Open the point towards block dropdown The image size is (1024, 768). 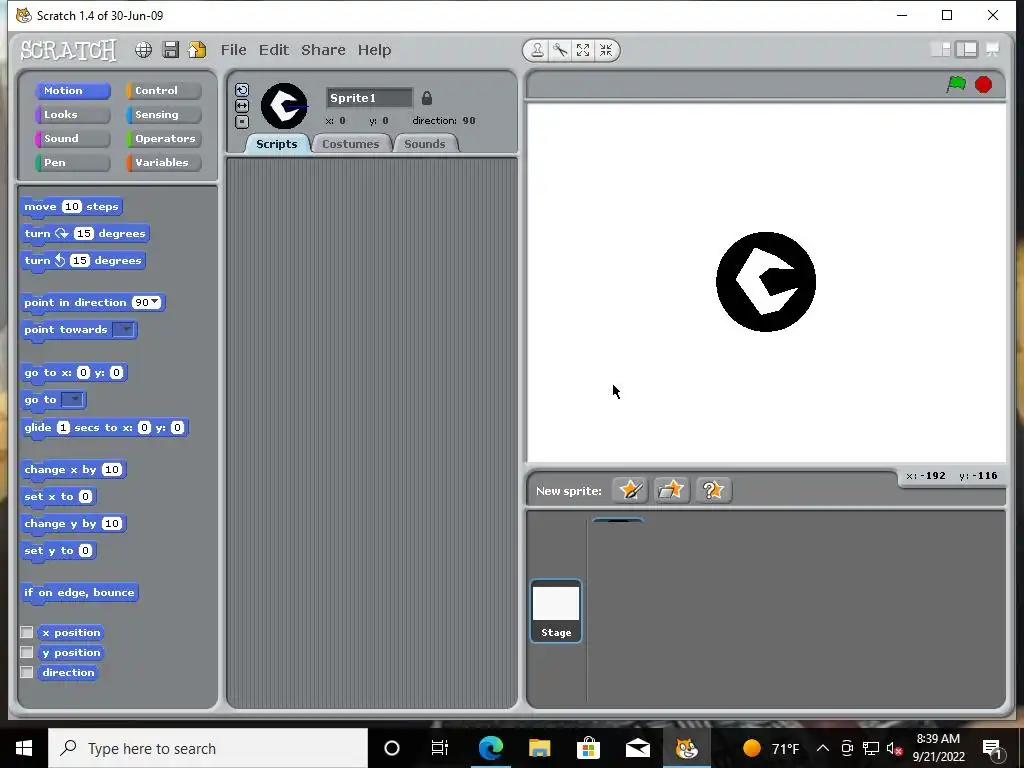(124, 330)
